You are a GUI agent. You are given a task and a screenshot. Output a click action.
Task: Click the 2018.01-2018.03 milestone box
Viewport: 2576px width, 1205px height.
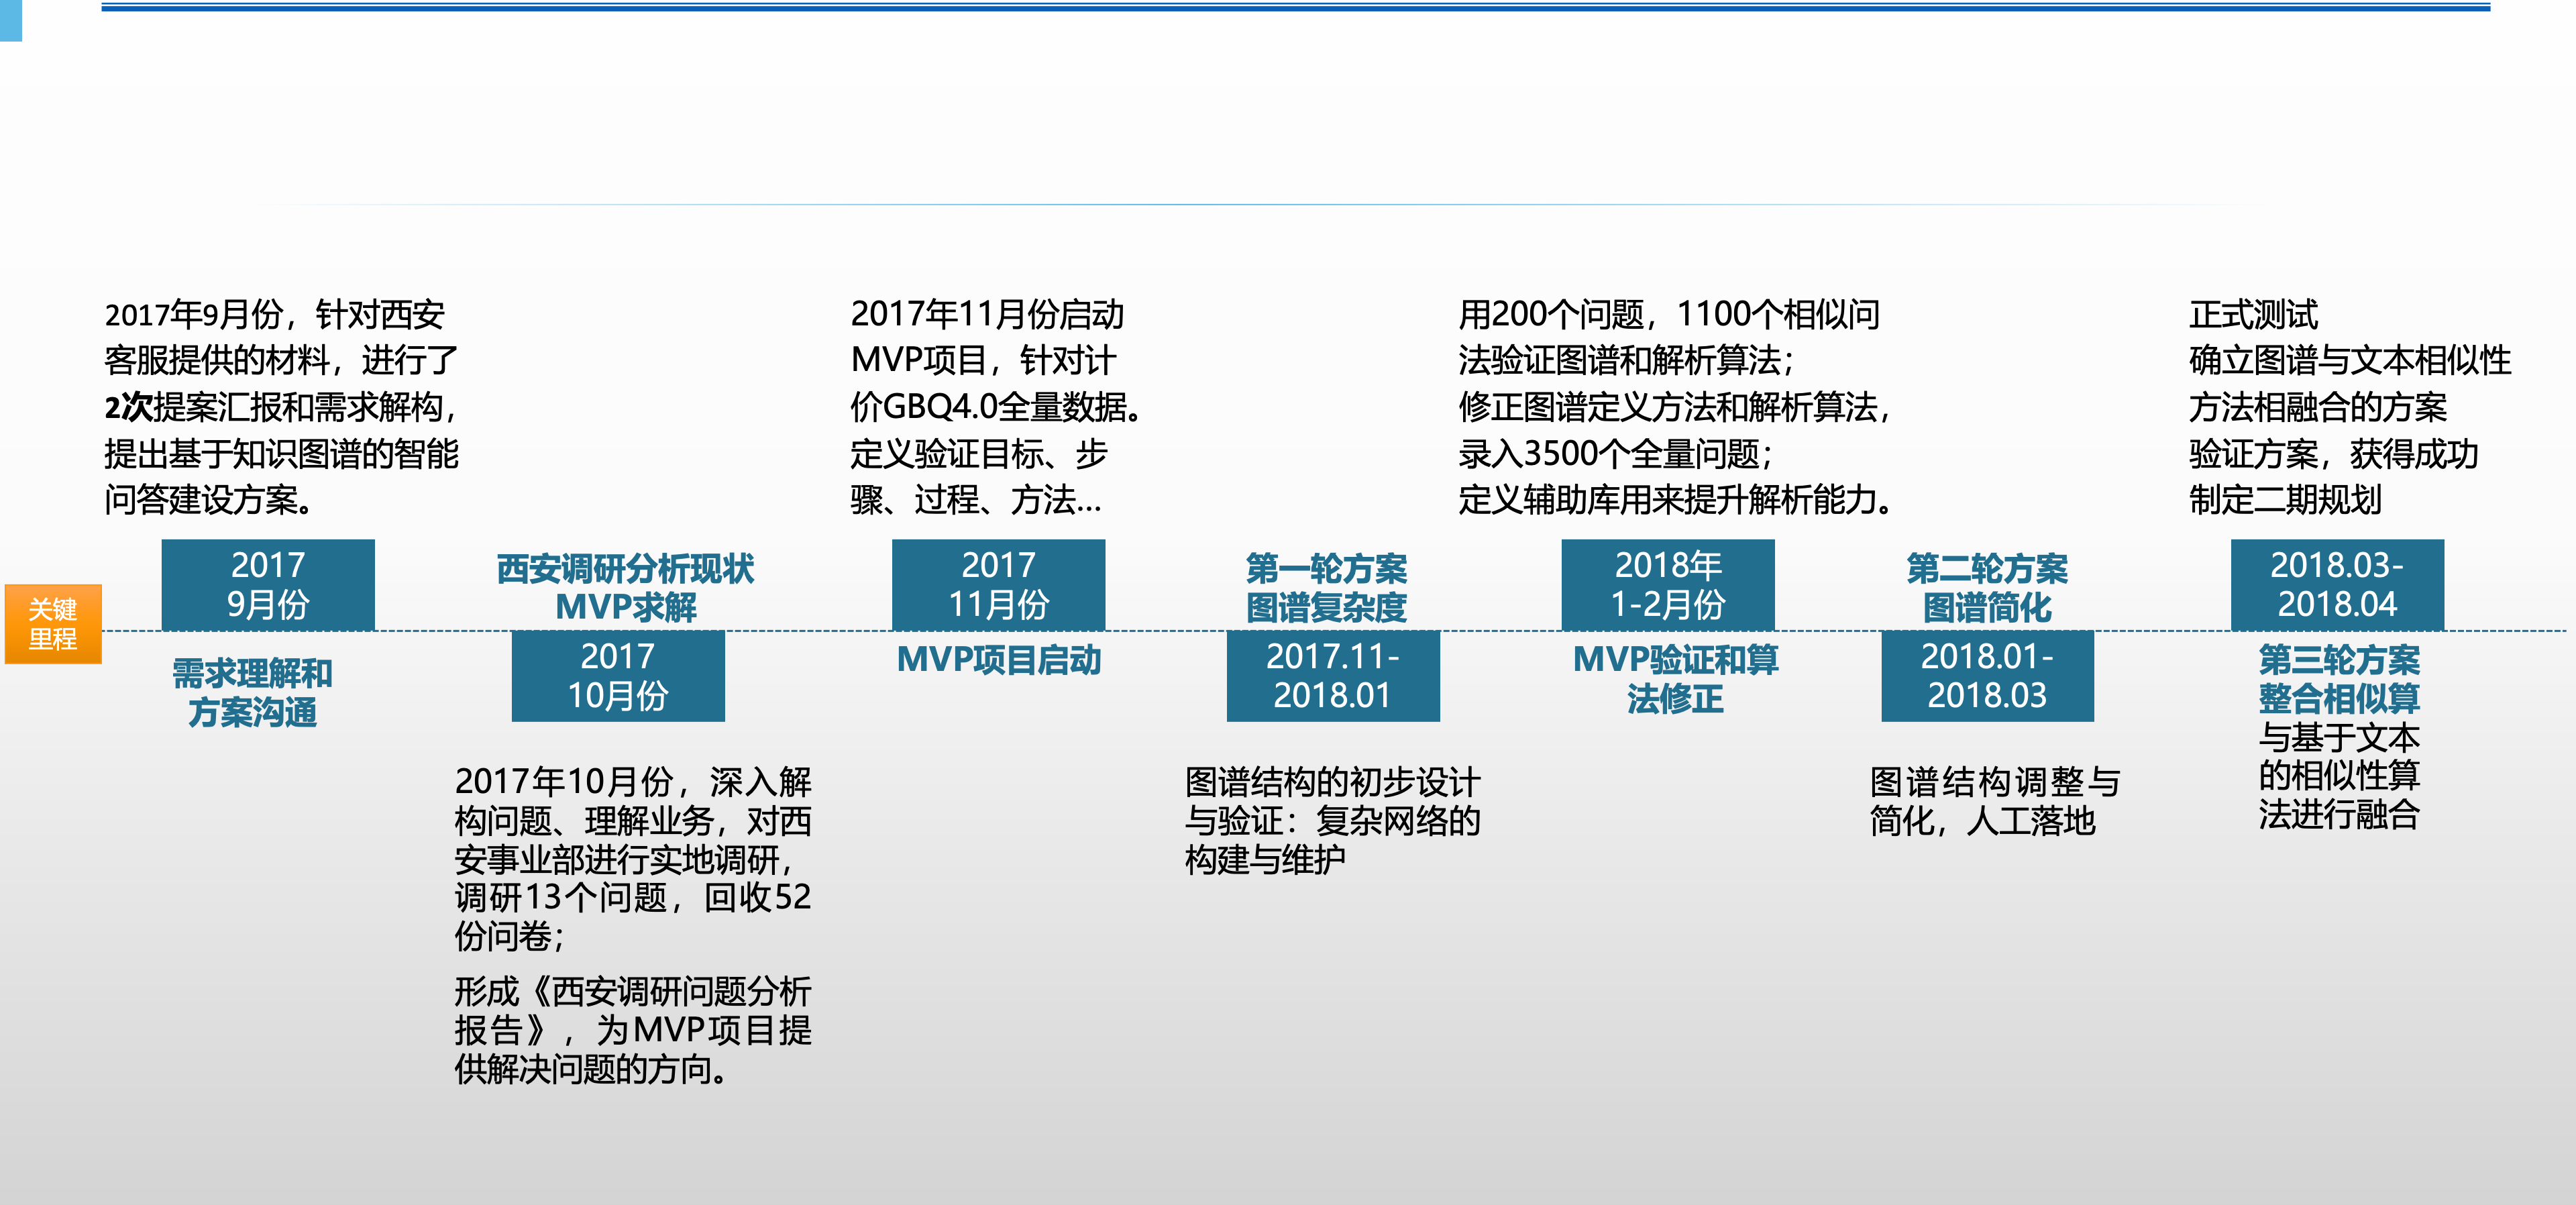[1987, 676]
